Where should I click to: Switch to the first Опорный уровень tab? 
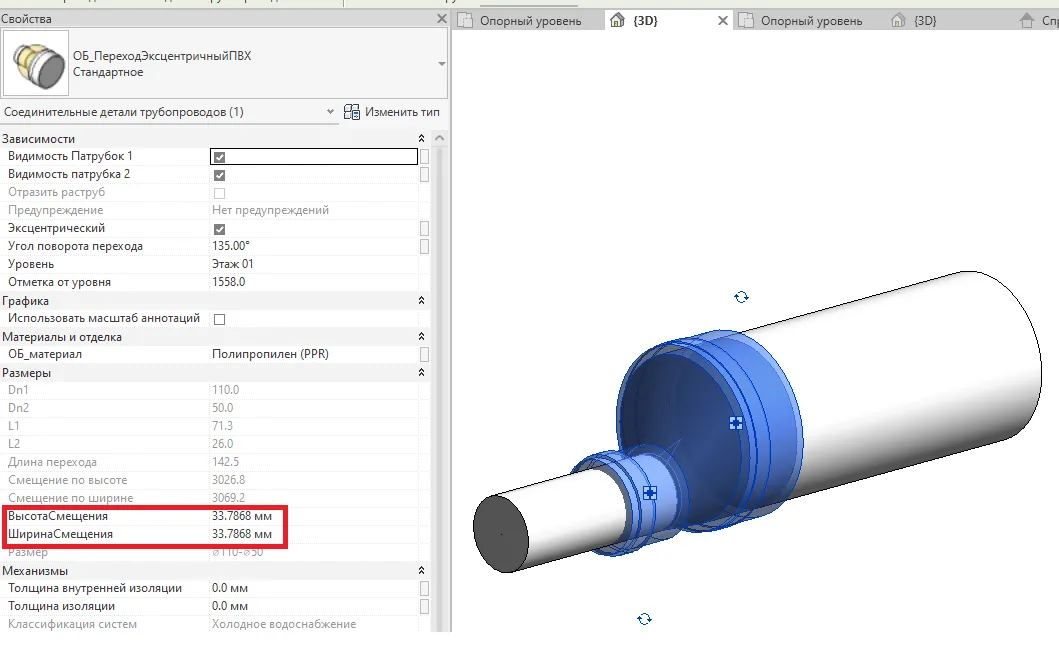point(530,20)
